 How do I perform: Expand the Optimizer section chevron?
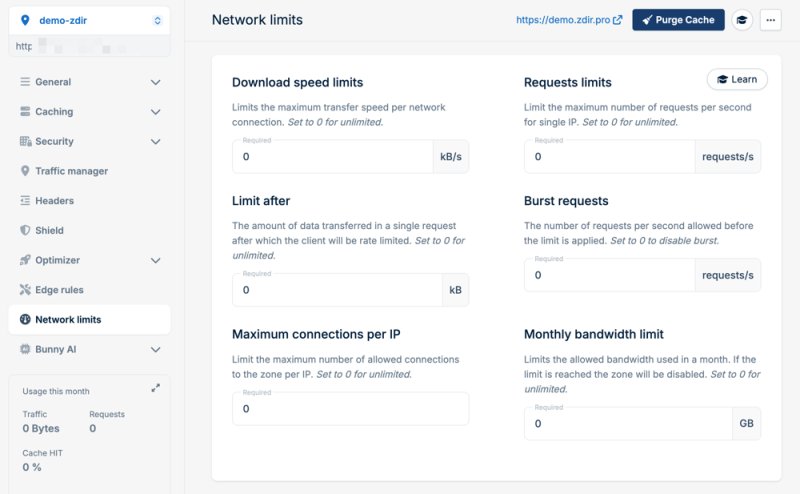(156, 260)
